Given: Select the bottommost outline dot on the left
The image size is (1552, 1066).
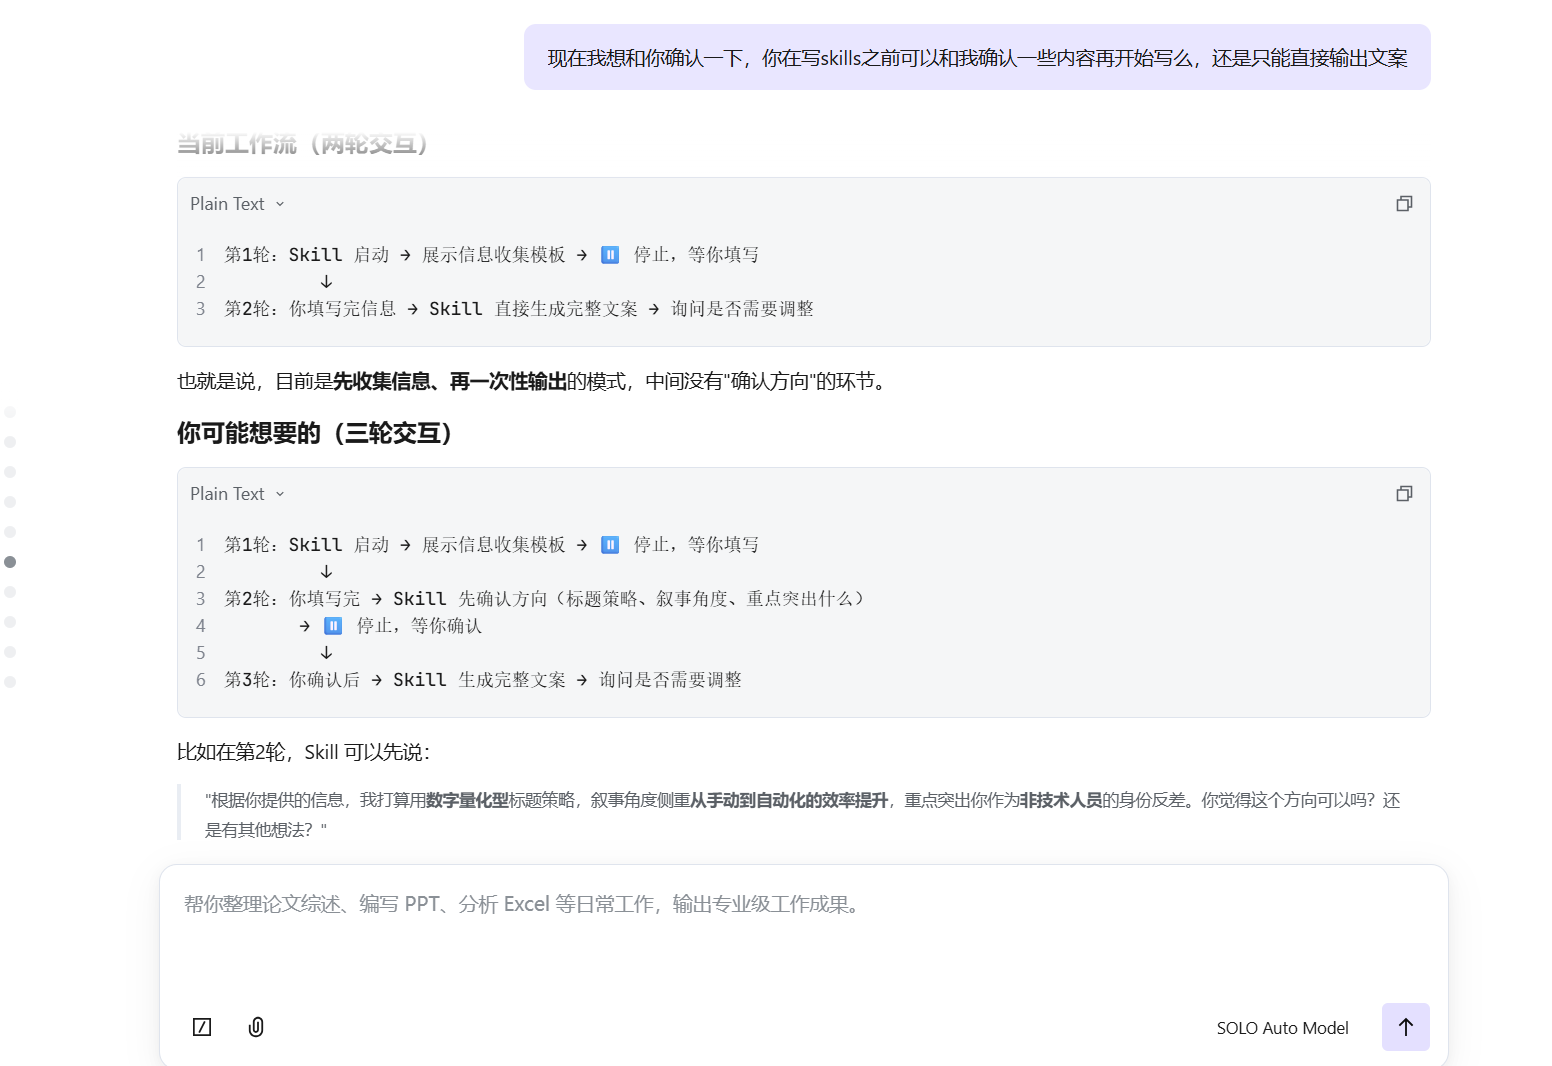Looking at the screenshot, I should coord(10,682).
